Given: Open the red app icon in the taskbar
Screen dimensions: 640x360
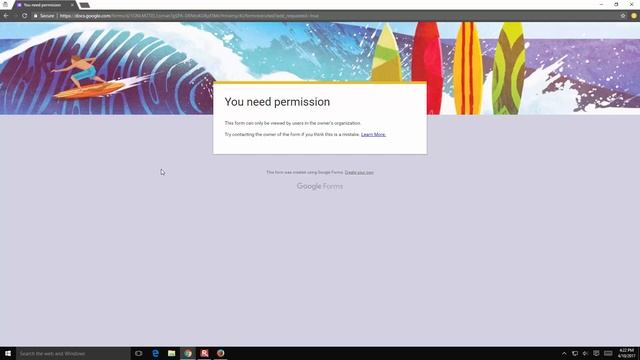Looking at the screenshot, I should tap(204, 353).
